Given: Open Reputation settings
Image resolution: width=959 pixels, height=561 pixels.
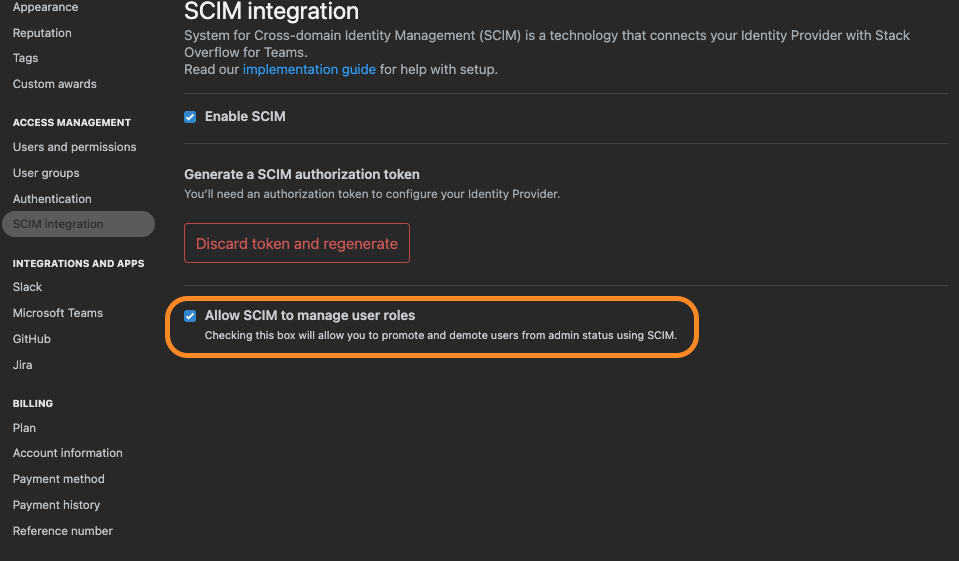Looking at the screenshot, I should (x=42, y=33).
